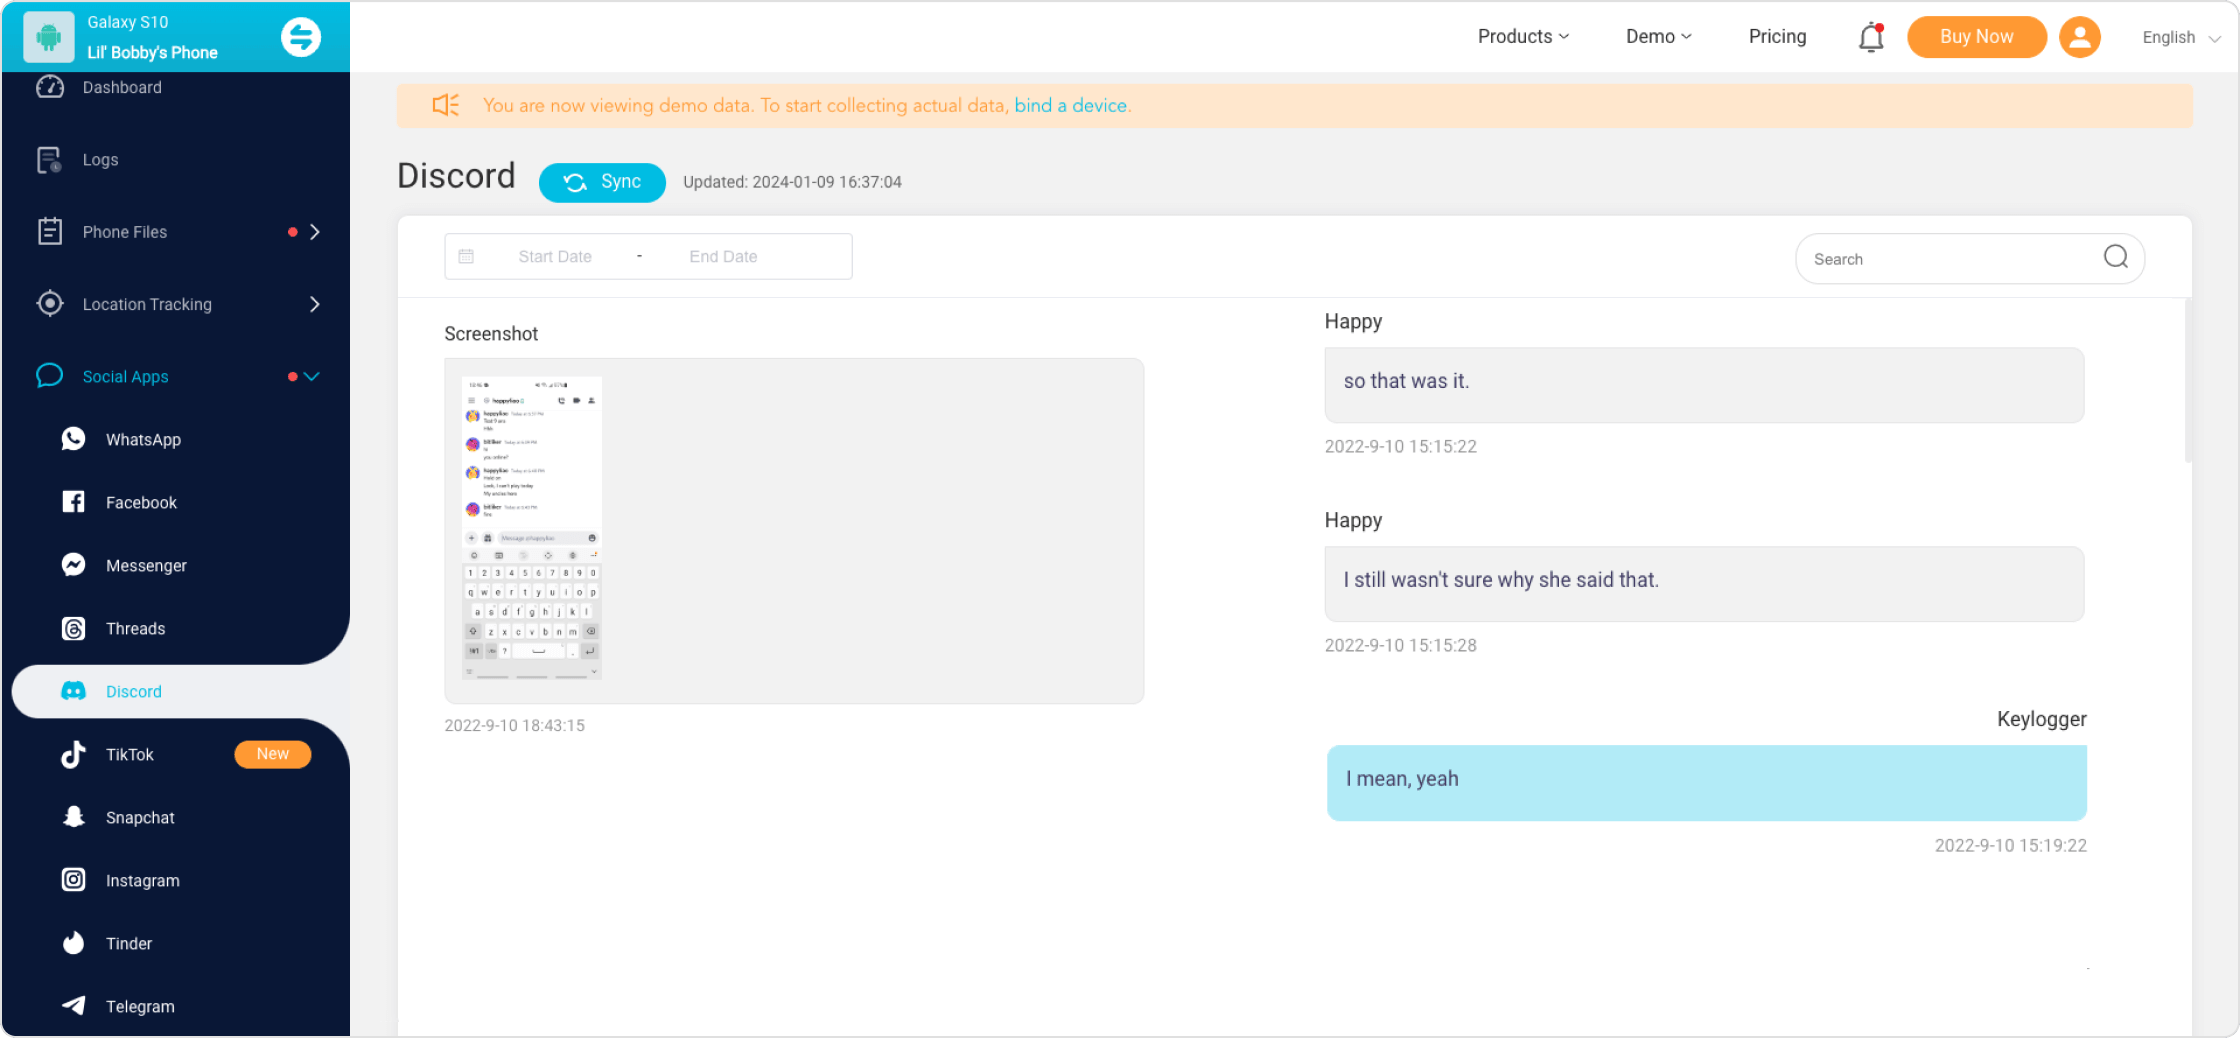Click the WhatsApp icon

point(73,439)
